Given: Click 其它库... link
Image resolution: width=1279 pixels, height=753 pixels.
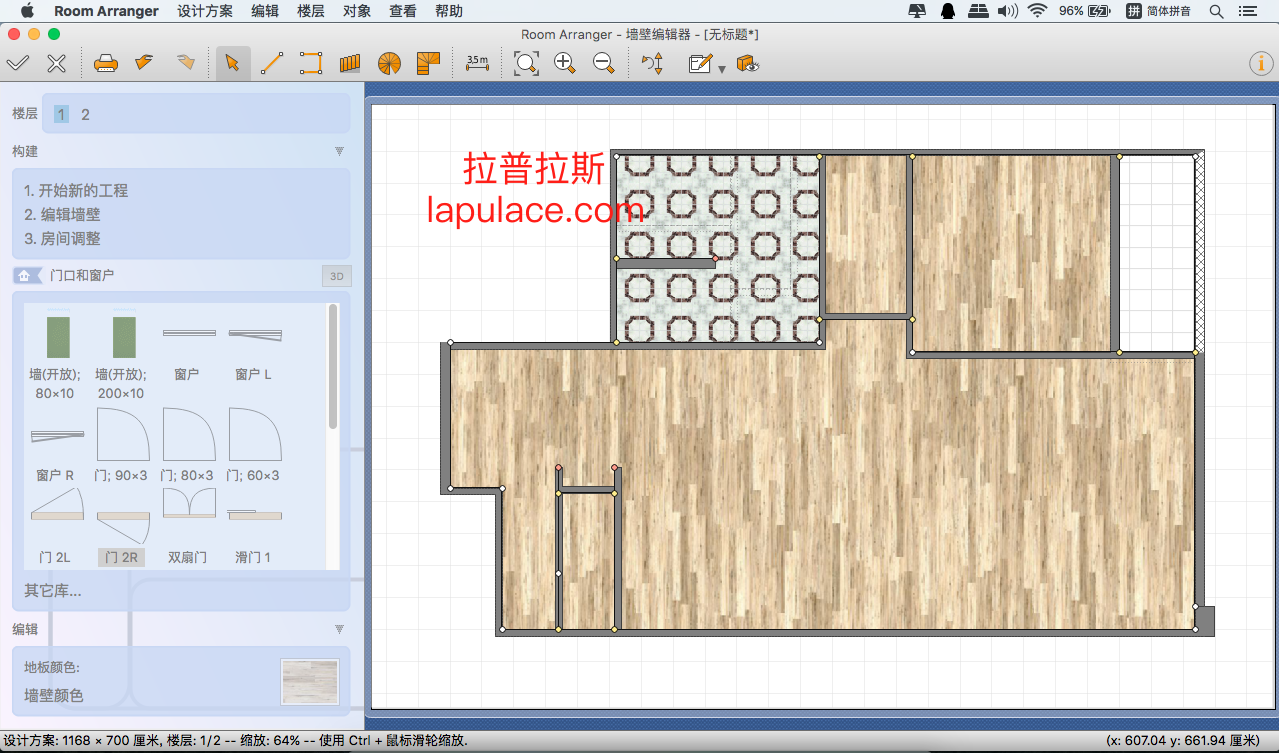Looking at the screenshot, I should [53, 590].
